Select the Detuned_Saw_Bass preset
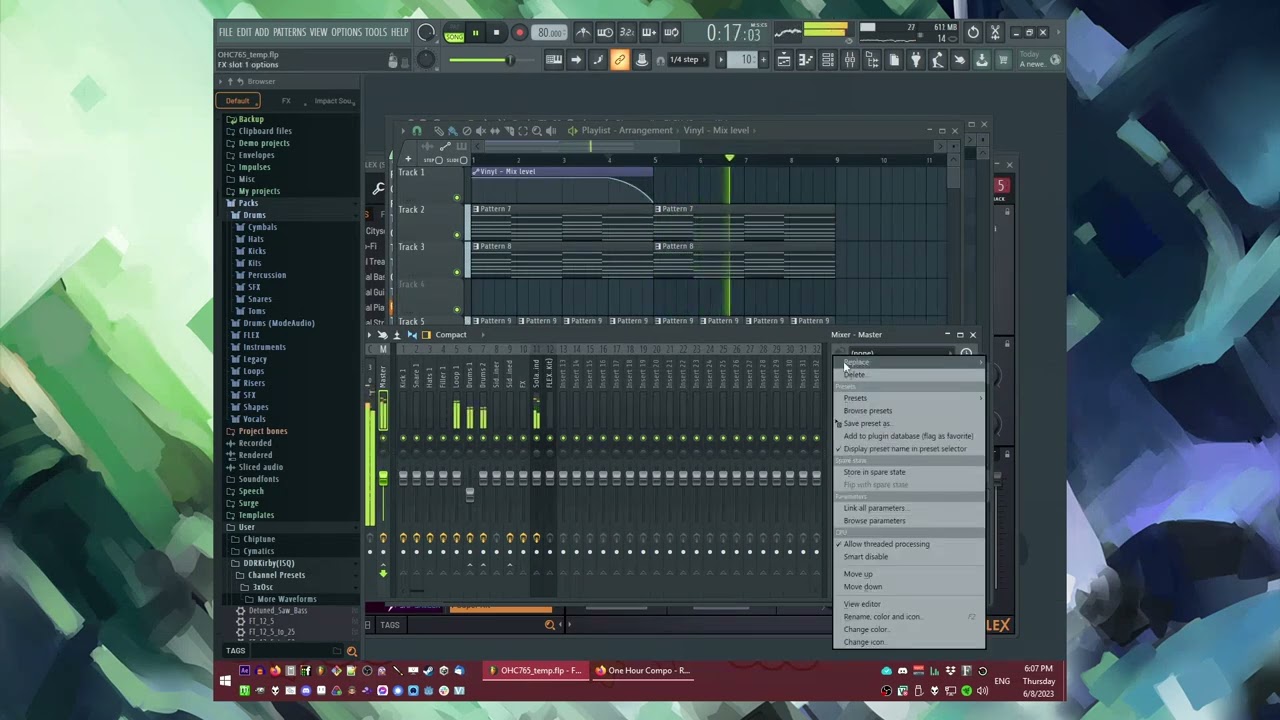Viewport: 1280px width, 720px height. (277, 610)
